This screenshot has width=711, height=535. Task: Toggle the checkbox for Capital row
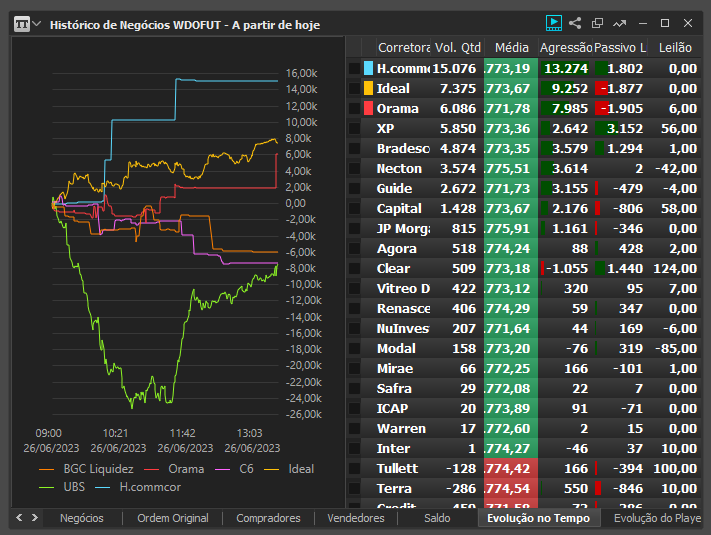[354, 209]
